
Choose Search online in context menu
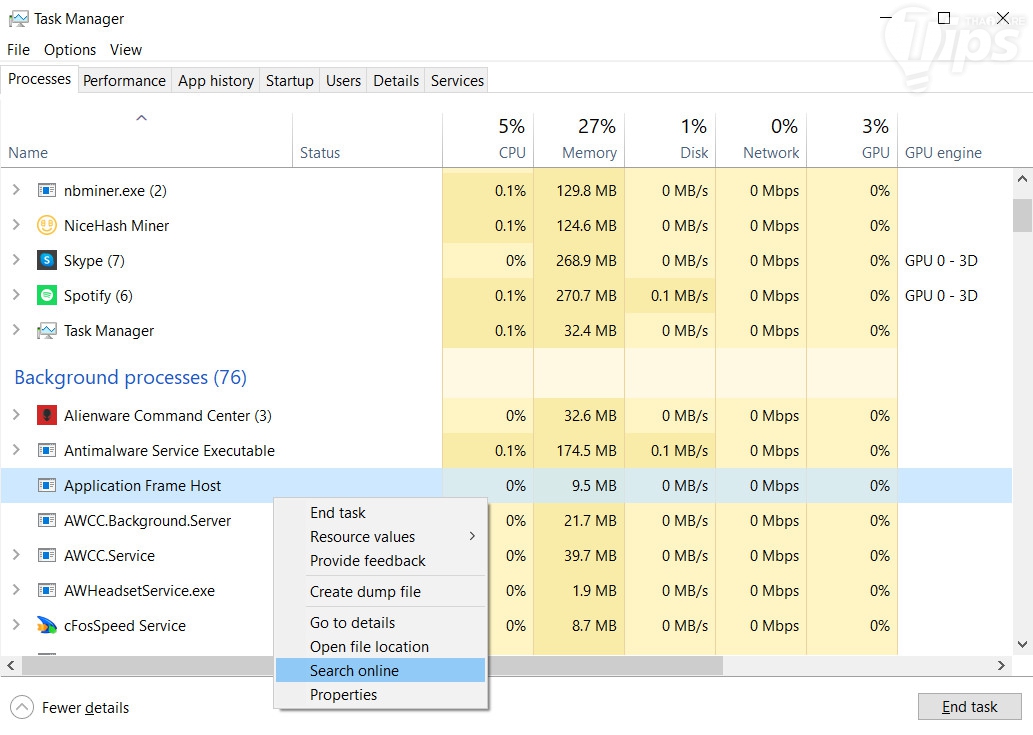click(354, 671)
